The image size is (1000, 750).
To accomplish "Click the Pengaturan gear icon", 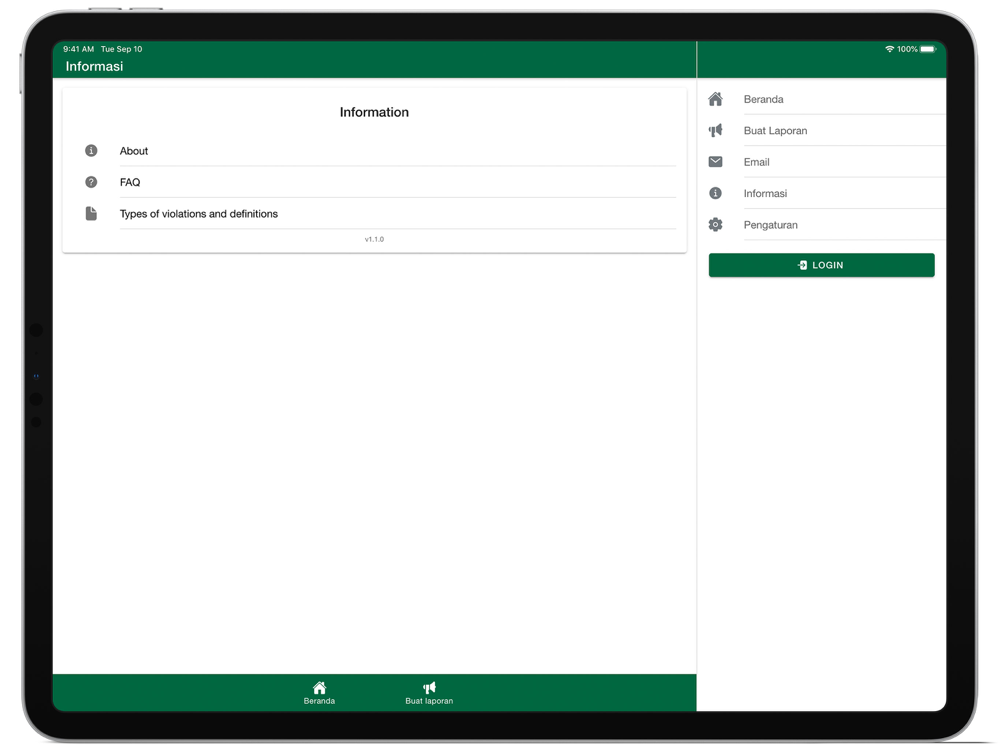I will (x=716, y=224).
